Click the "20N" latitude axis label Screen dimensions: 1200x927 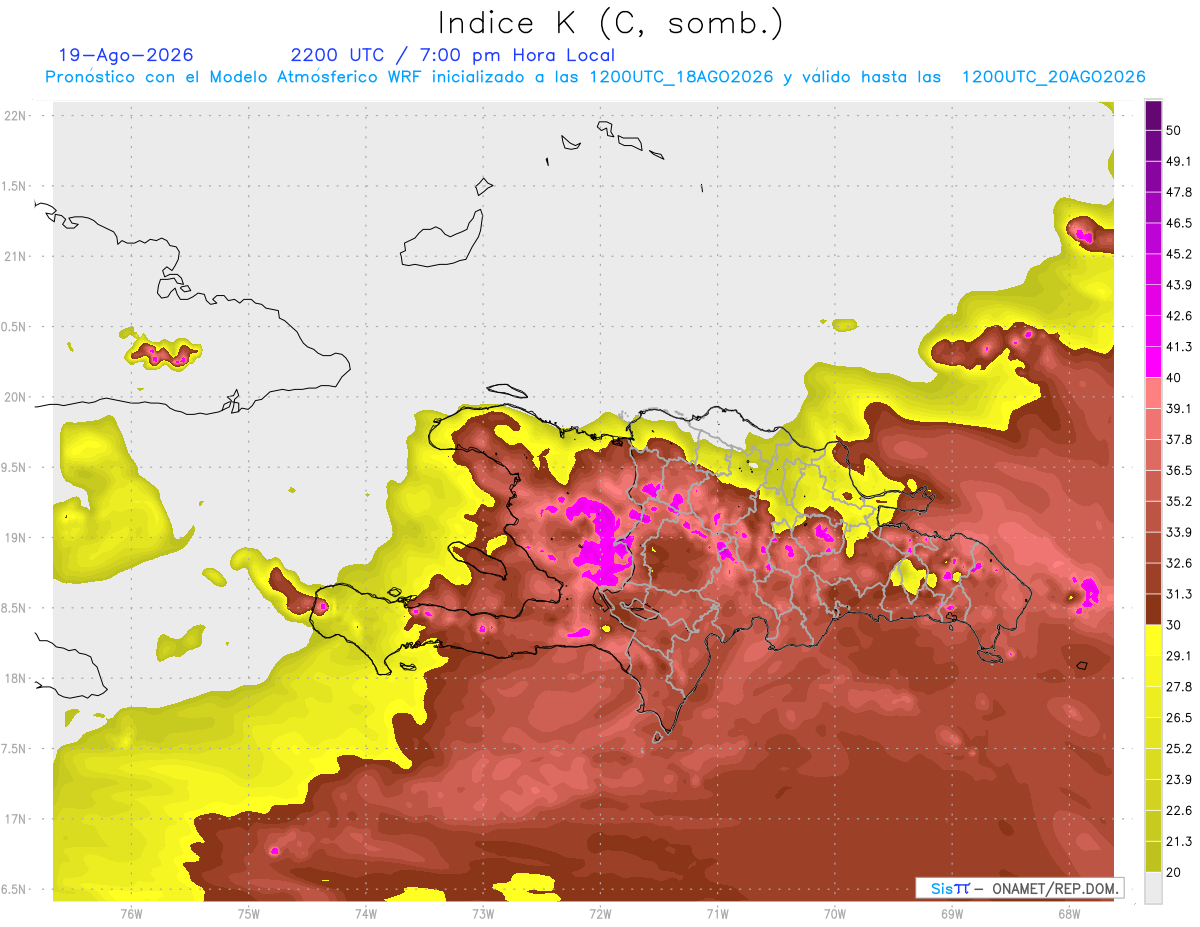coord(16,397)
